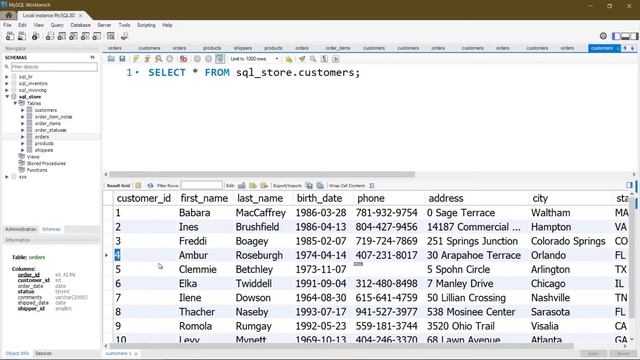Image resolution: width=640 pixels, height=360 pixels.
Task: Execute statement under cursor icon
Action: click(147, 59)
